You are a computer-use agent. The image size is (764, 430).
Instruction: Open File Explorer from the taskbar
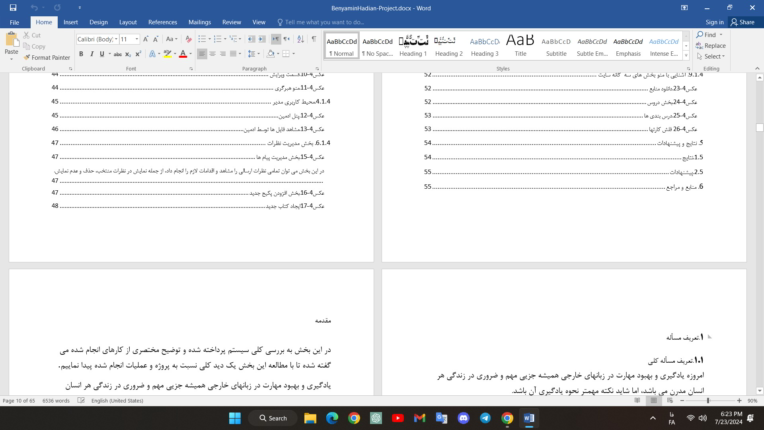point(310,418)
